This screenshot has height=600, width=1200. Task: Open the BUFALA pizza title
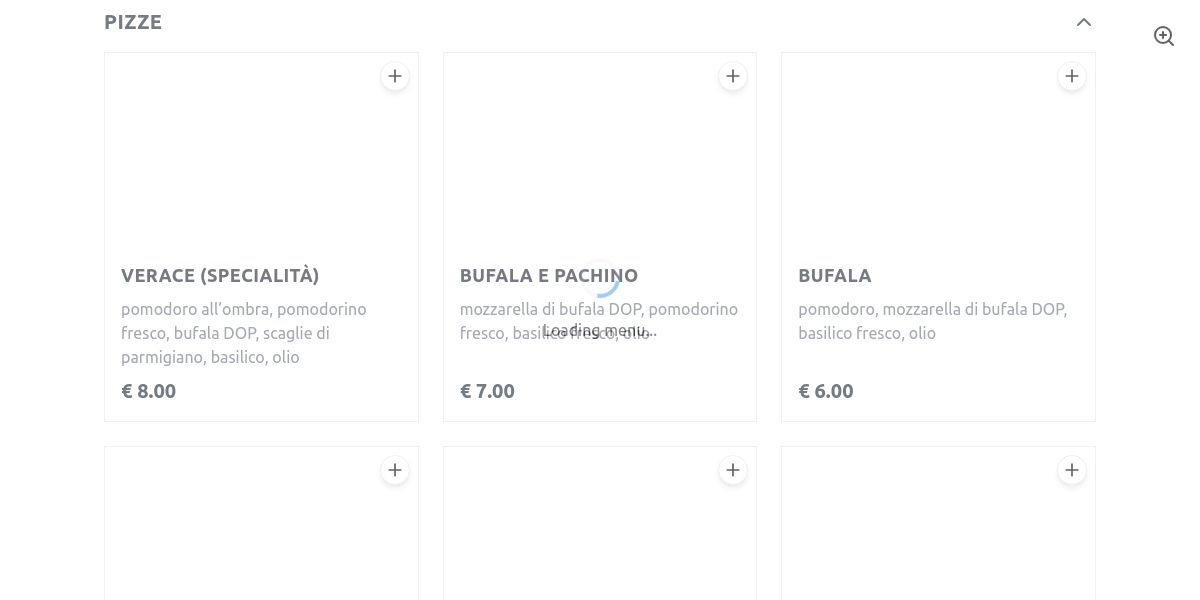coord(834,275)
